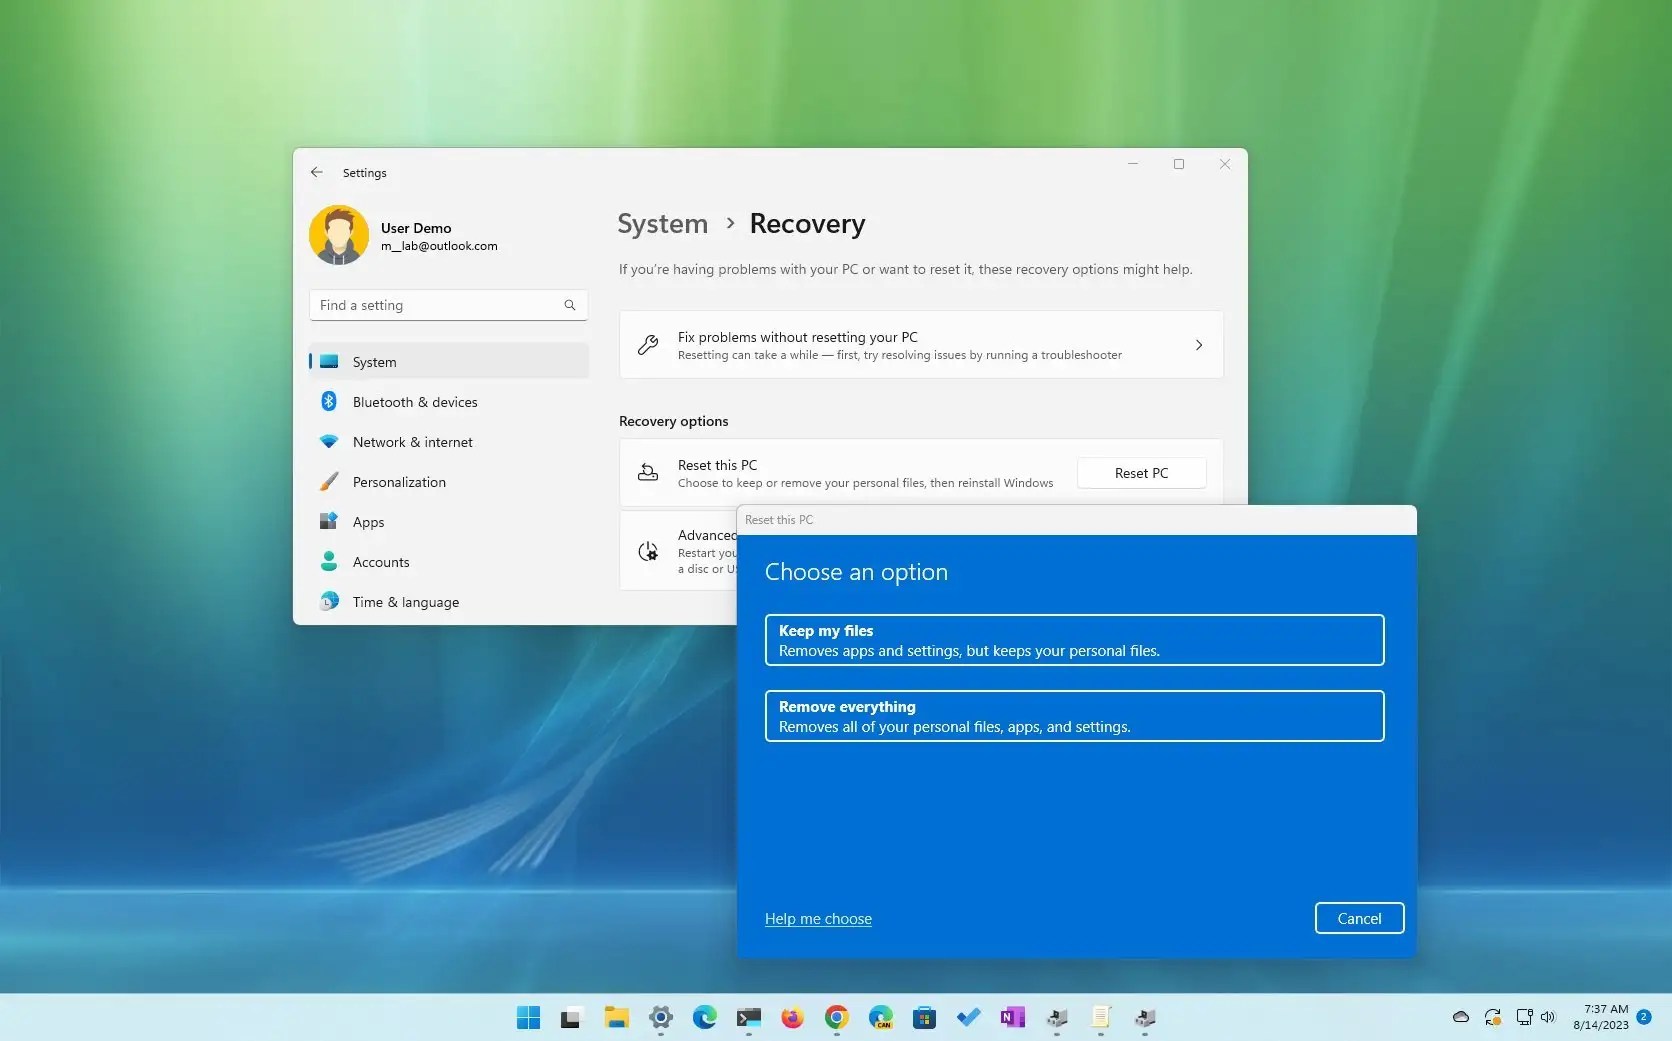This screenshot has width=1672, height=1041.
Task: Click the volume icon in the system tray
Action: pos(1548,1017)
